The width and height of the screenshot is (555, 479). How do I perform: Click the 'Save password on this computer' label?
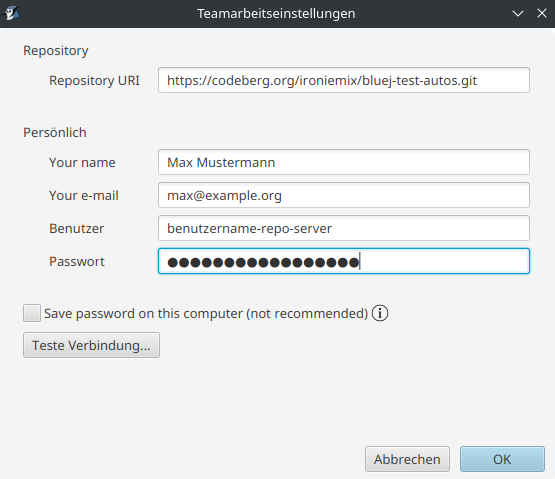pyautogui.click(x=206, y=313)
